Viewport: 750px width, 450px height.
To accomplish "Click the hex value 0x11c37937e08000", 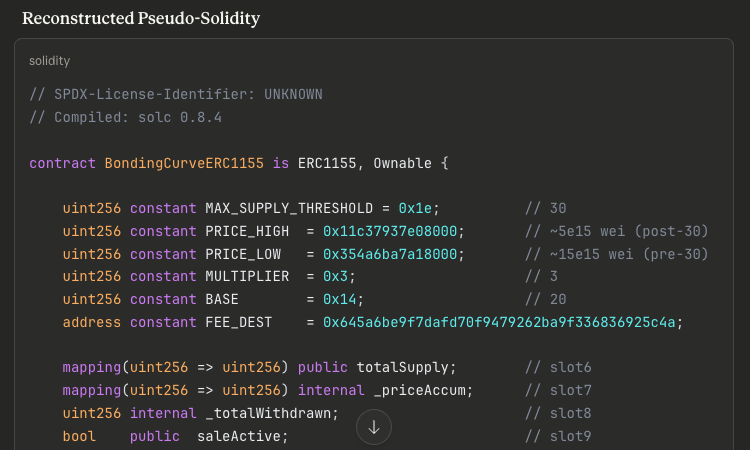I will tap(390, 231).
